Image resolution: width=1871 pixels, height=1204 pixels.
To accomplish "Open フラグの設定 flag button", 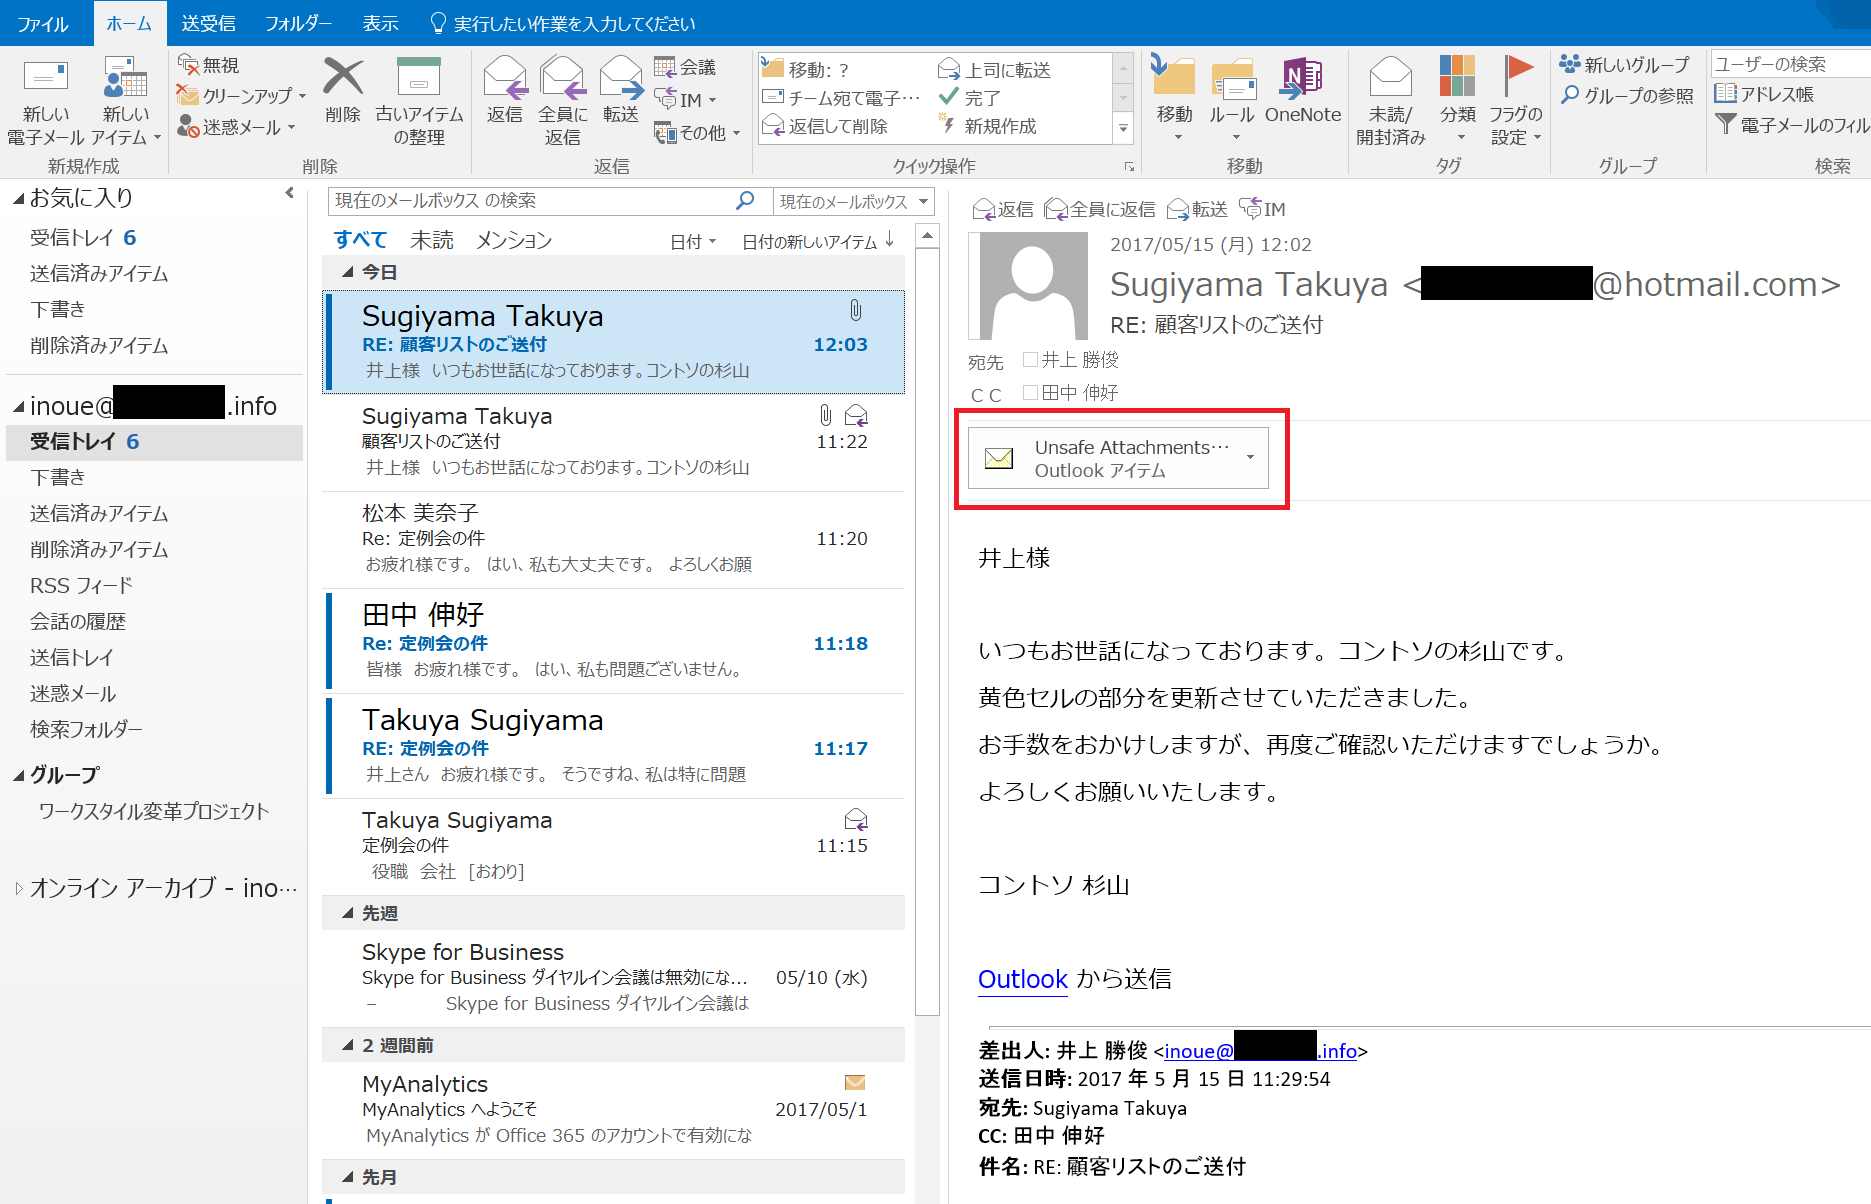I will 1516,101.
